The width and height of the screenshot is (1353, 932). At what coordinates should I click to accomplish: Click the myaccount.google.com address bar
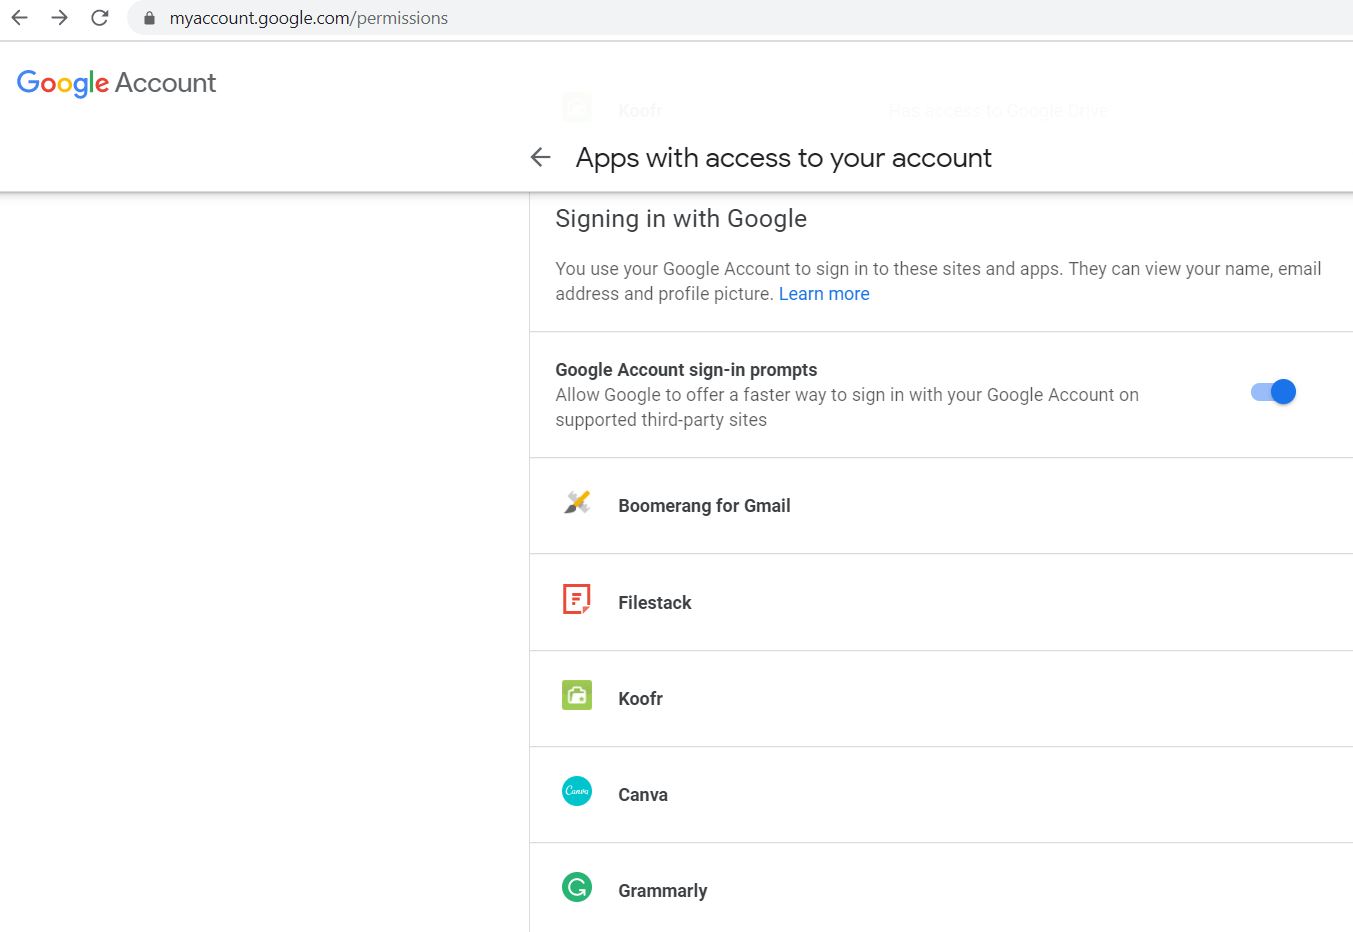(x=740, y=18)
